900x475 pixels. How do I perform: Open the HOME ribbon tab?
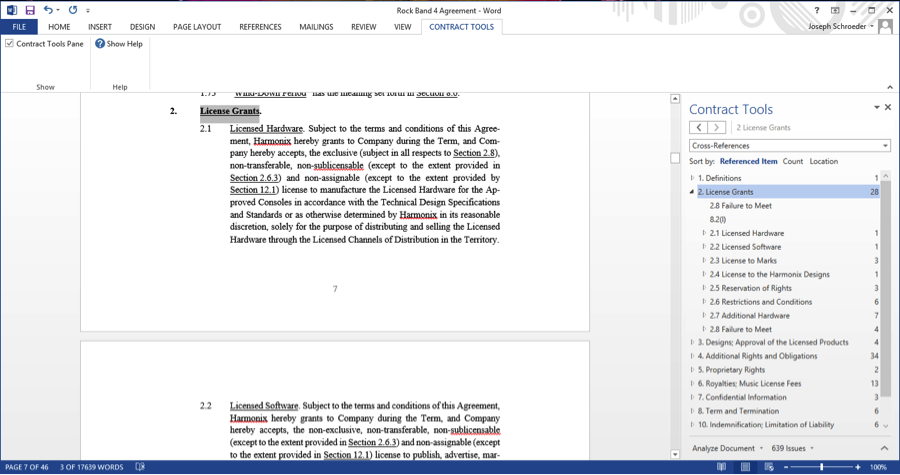click(59, 27)
